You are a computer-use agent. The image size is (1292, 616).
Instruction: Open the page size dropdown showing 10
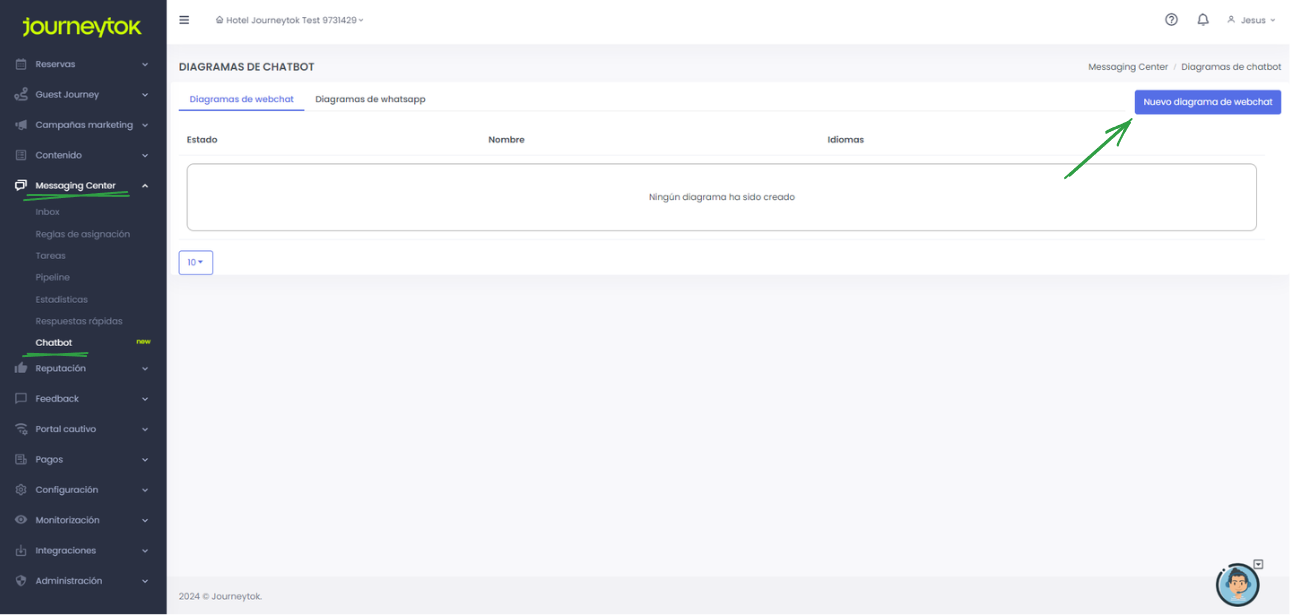[x=195, y=262]
